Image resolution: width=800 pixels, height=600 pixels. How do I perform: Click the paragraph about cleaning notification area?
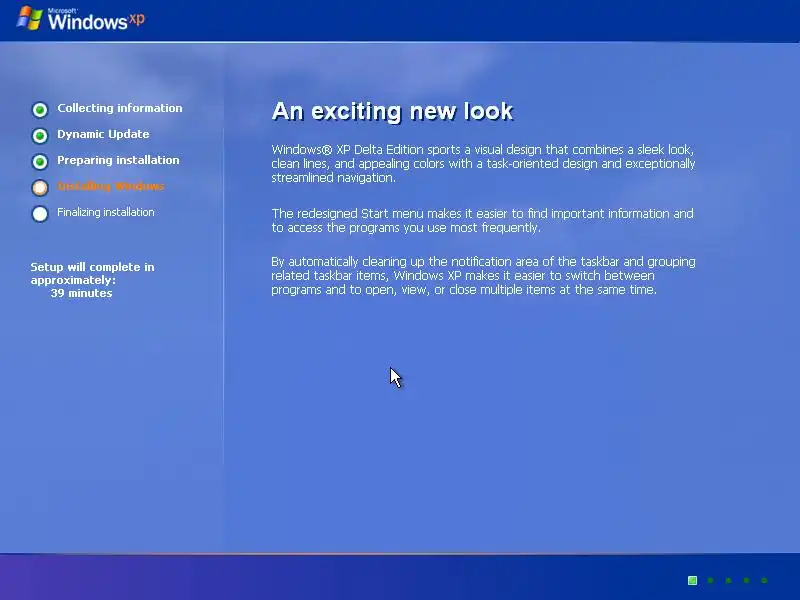pos(483,276)
